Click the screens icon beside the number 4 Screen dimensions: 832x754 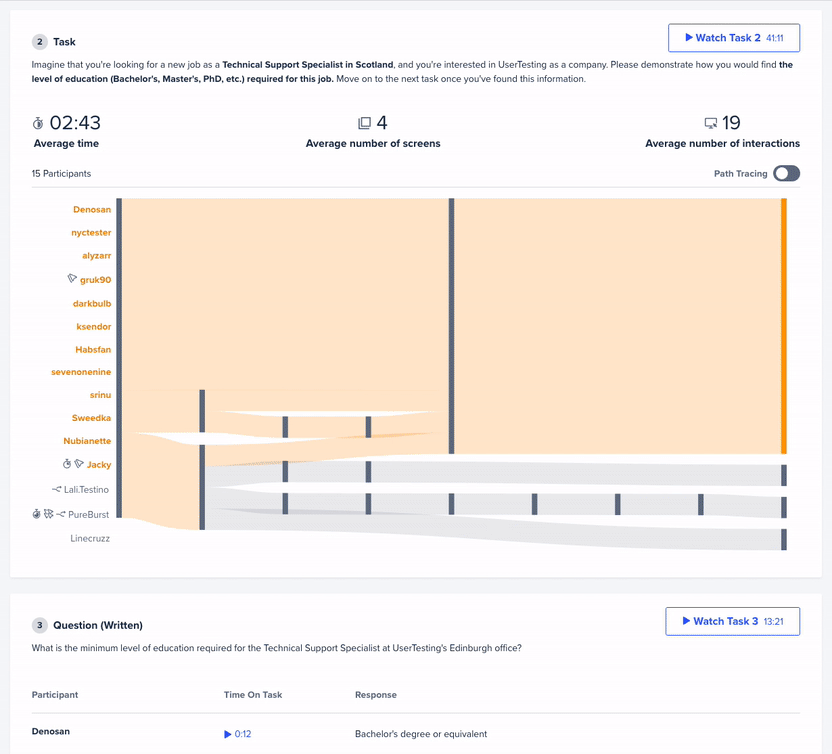pos(364,123)
